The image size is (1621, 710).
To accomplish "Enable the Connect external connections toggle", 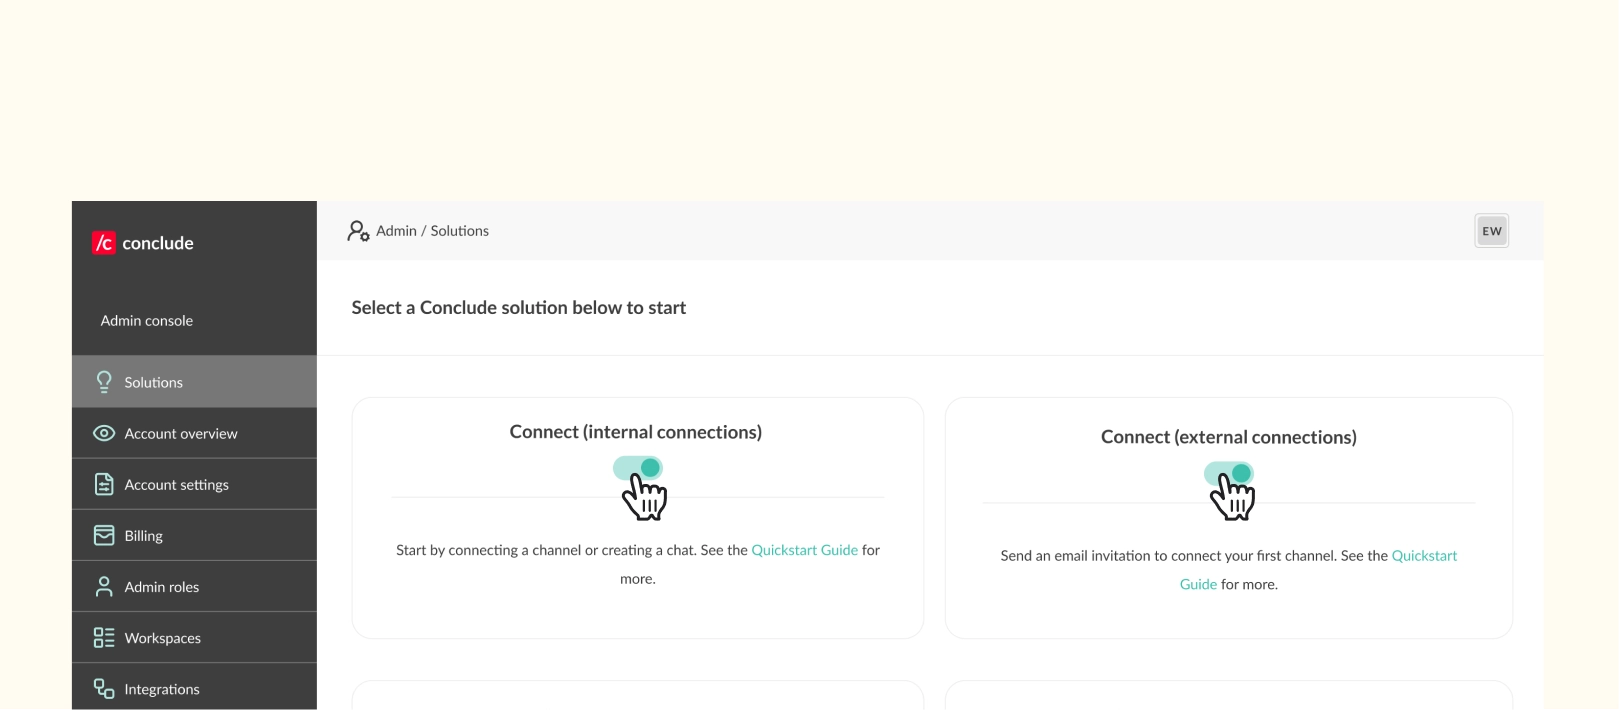I will click(x=1229, y=474).
